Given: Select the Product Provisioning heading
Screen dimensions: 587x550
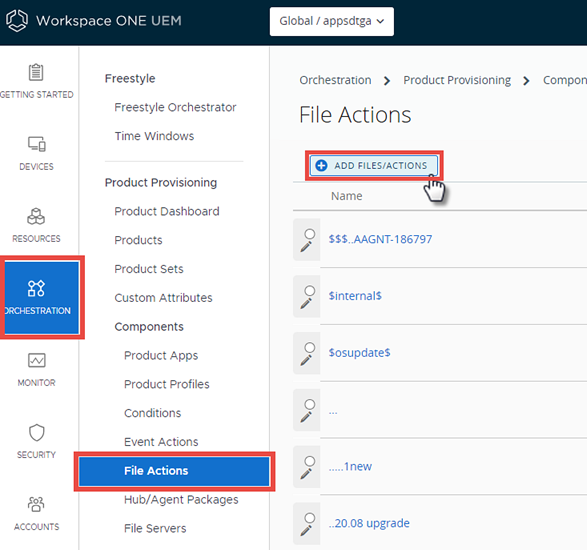Looking at the screenshot, I should (161, 182).
